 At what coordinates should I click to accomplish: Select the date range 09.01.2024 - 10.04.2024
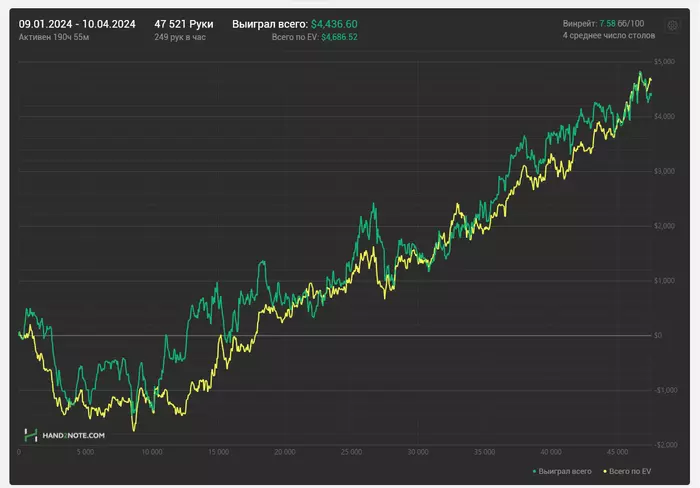(x=77, y=22)
